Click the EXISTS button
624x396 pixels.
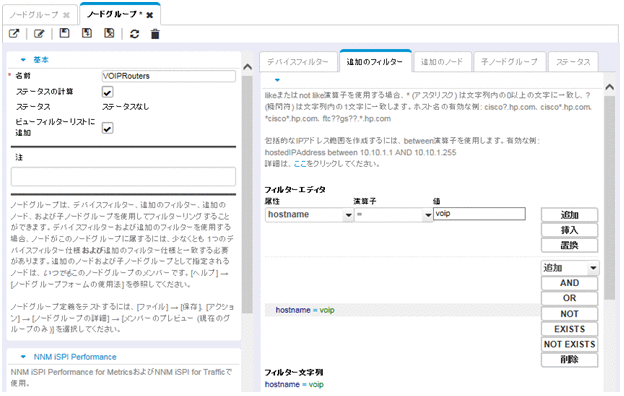coord(569,329)
